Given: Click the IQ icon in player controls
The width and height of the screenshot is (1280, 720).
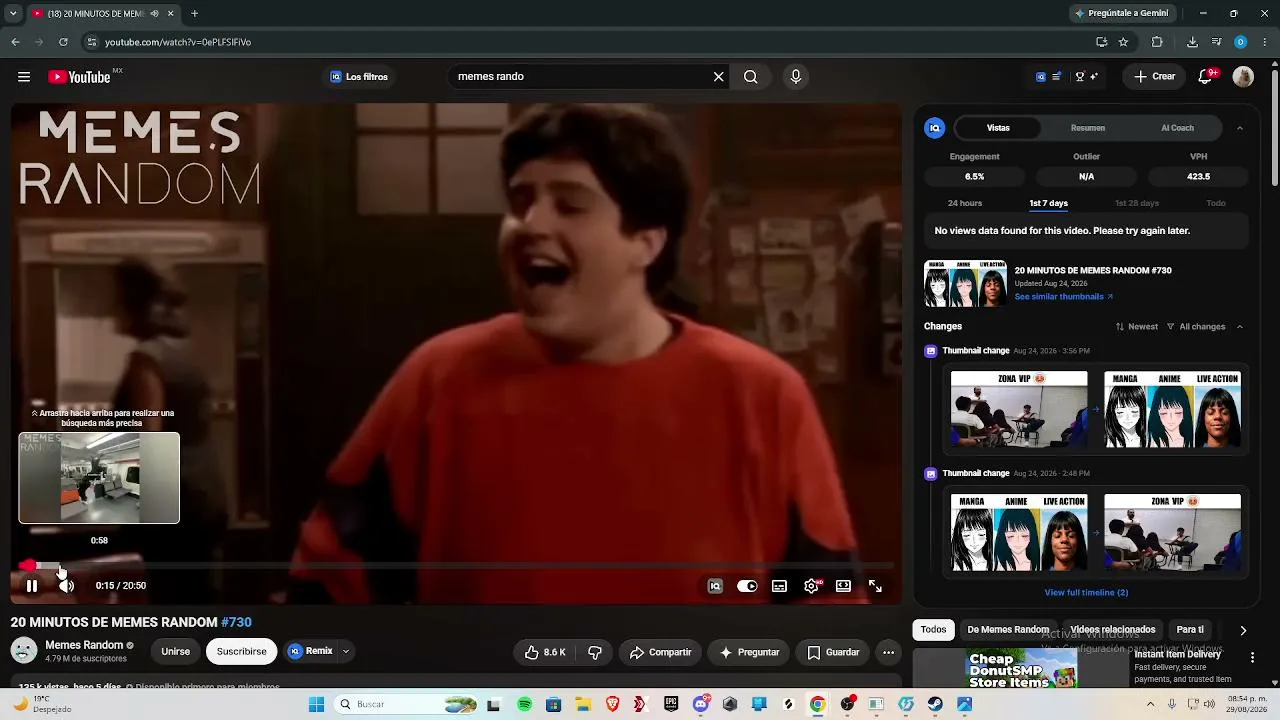Looking at the screenshot, I should [x=715, y=586].
